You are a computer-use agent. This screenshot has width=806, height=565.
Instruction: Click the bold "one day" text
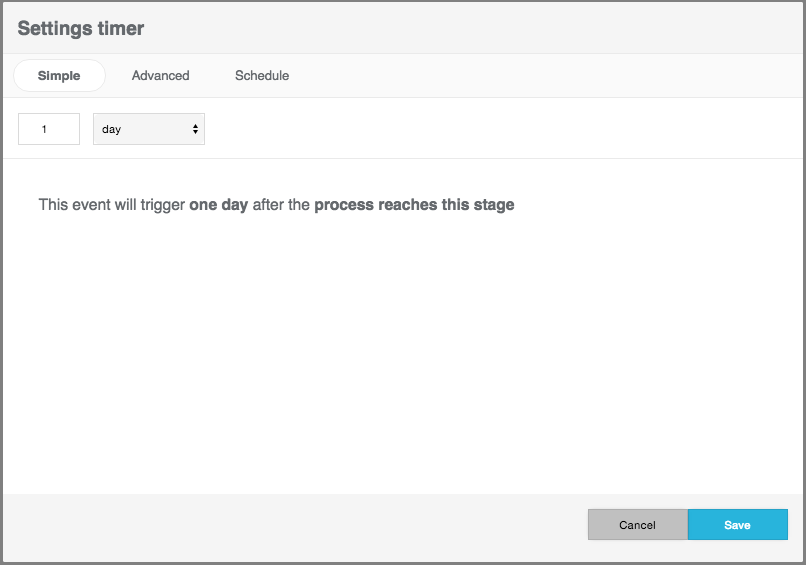[x=218, y=205]
